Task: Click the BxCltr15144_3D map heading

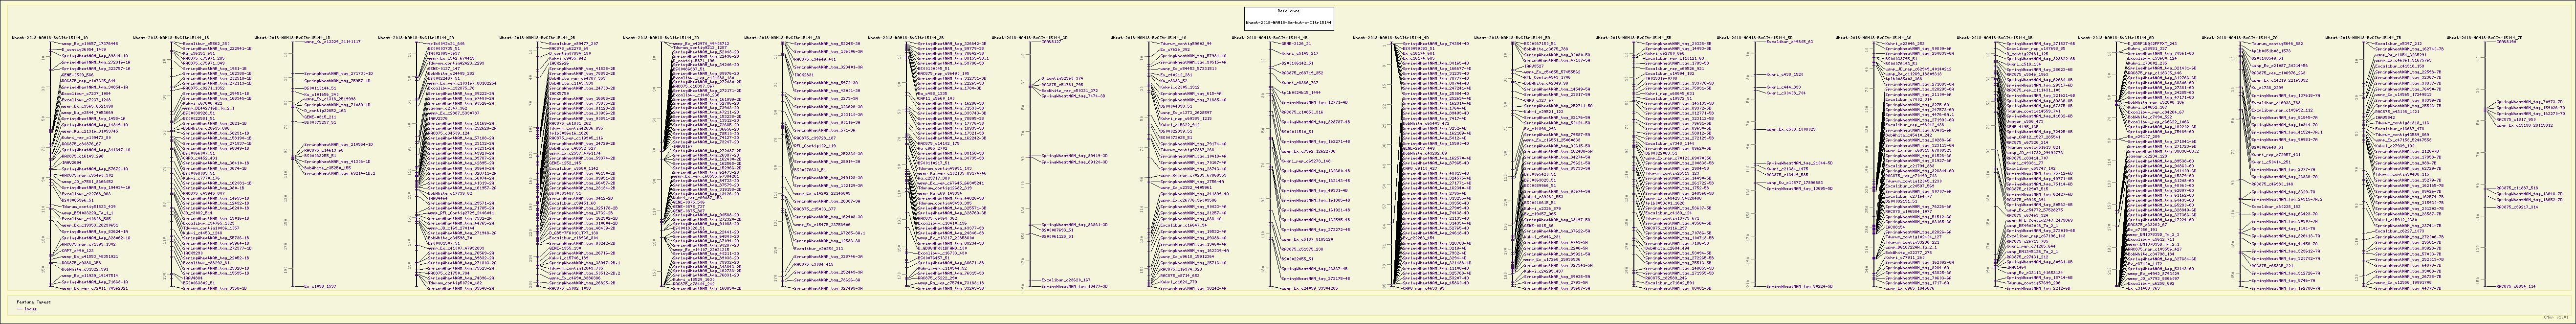Action: (1035, 37)
